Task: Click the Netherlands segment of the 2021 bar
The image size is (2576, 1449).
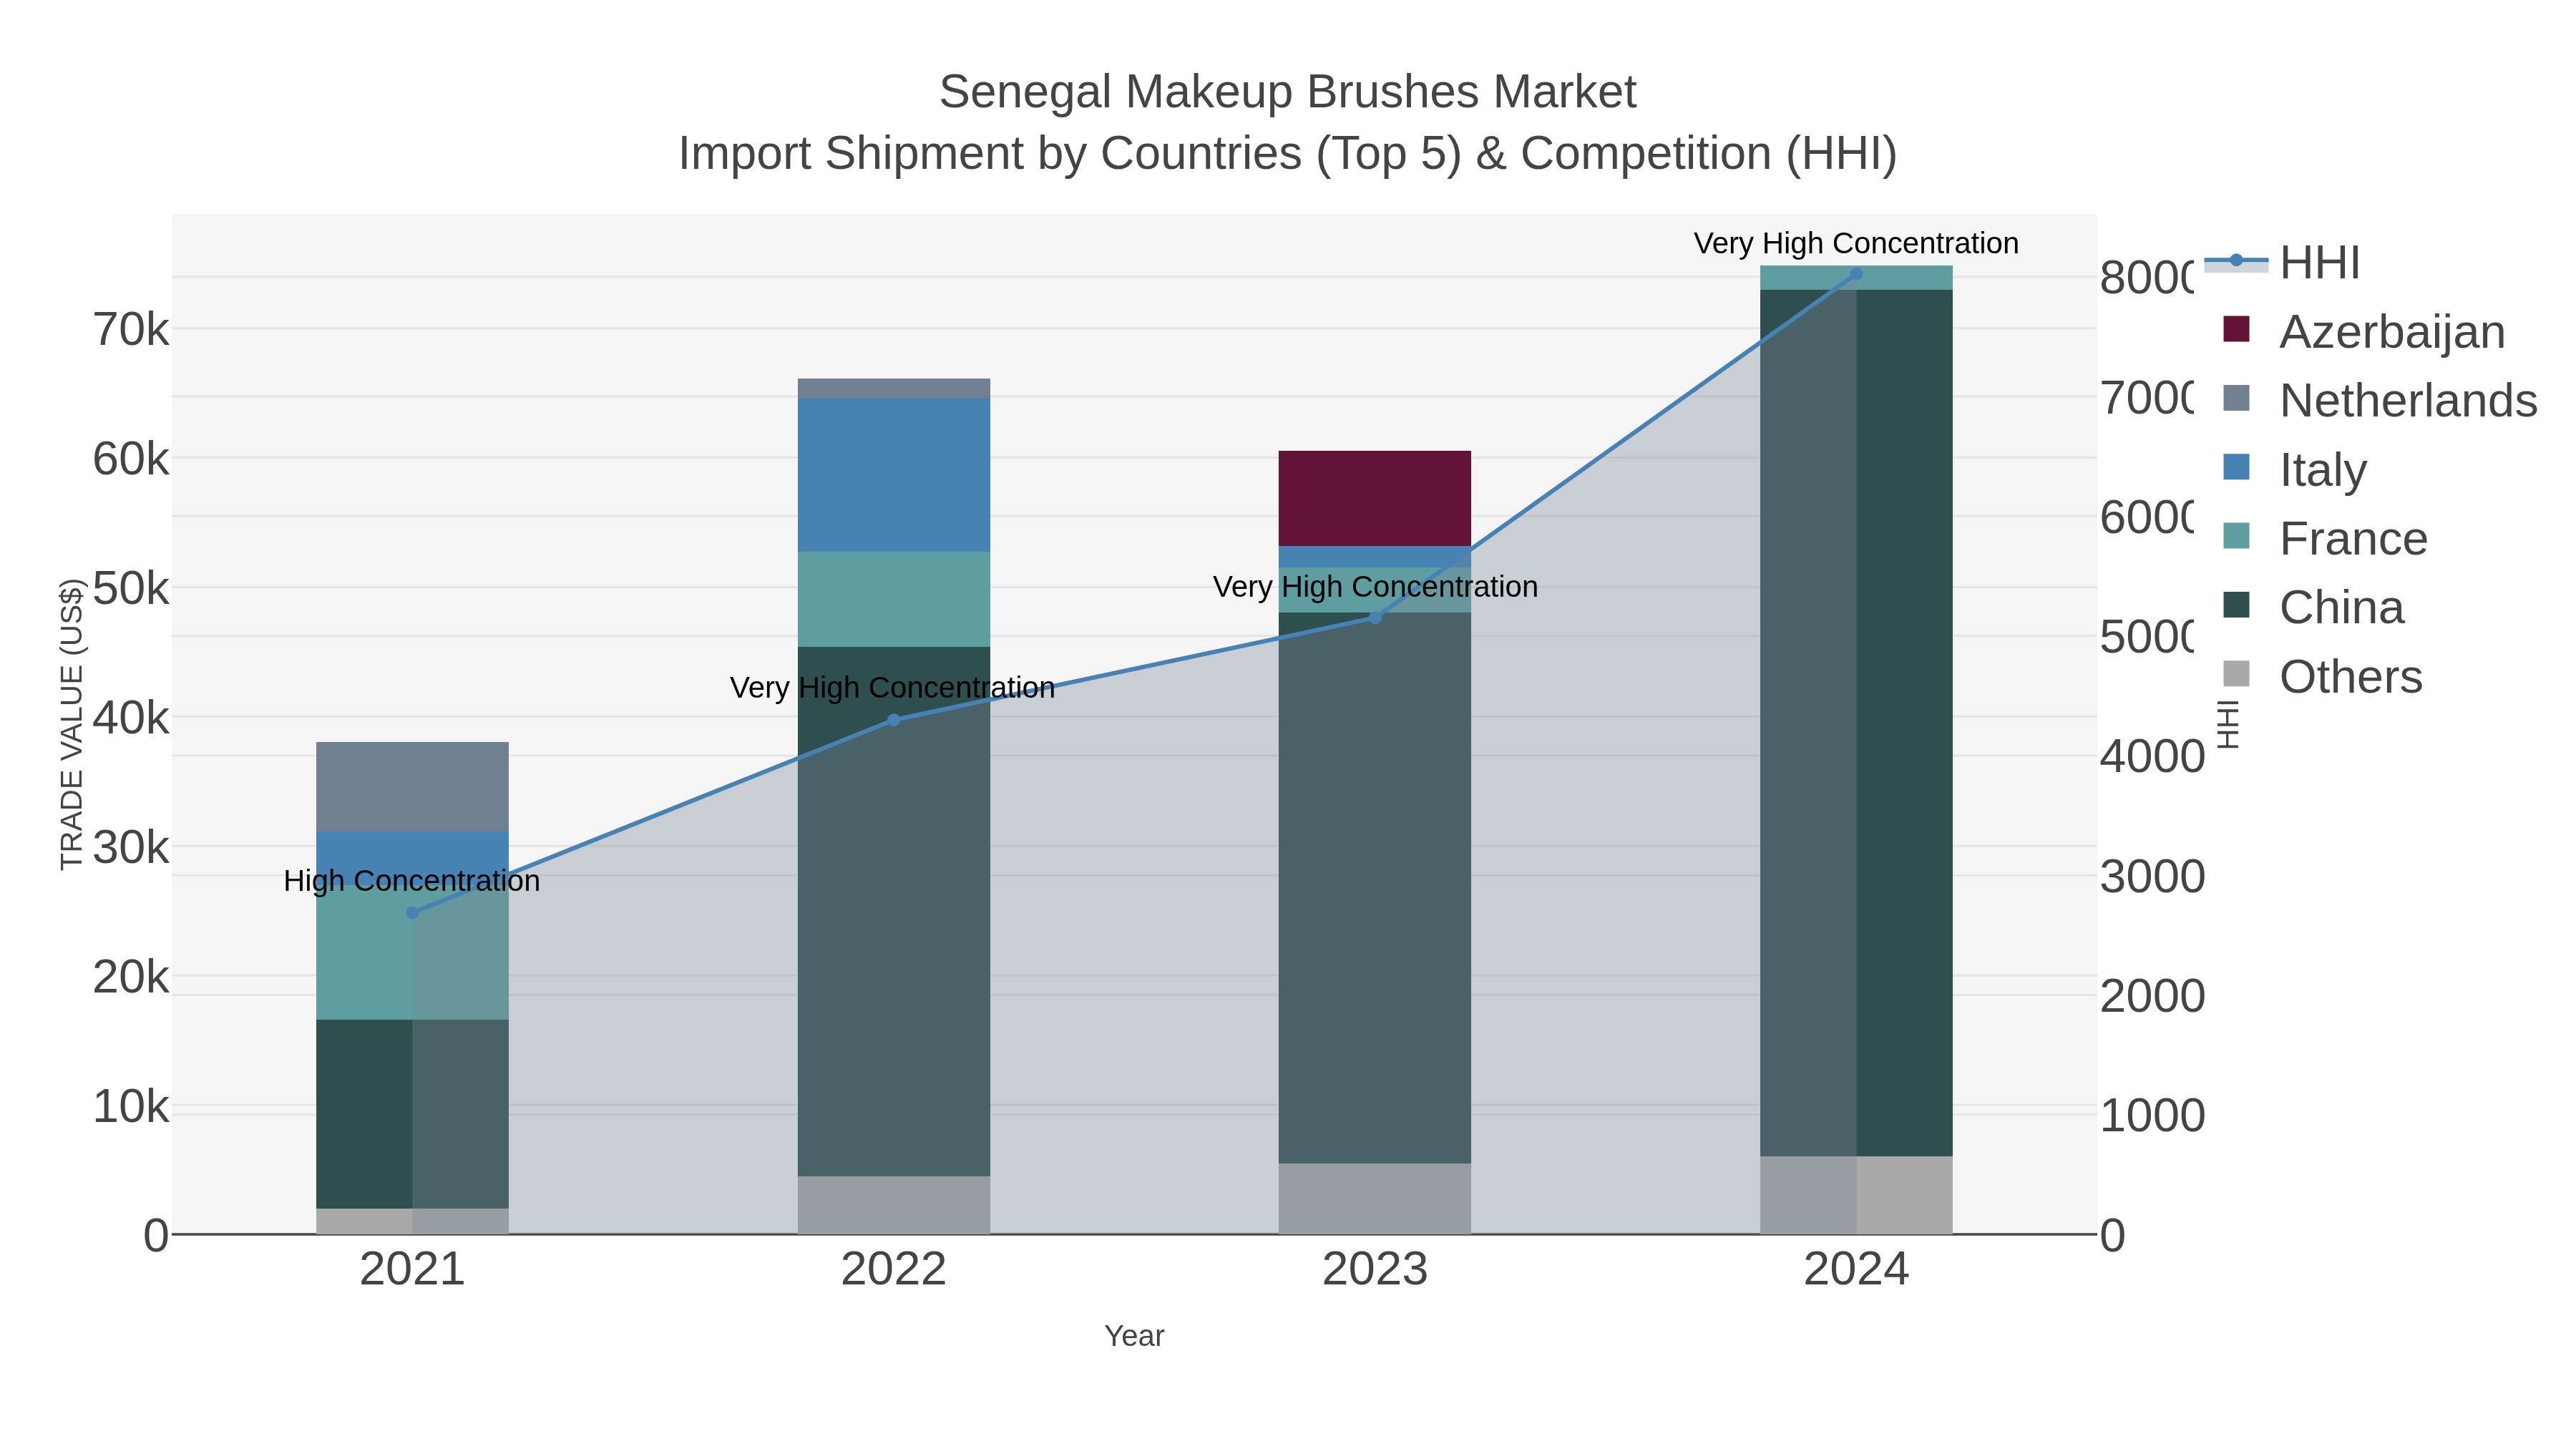Action: [x=412, y=787]
